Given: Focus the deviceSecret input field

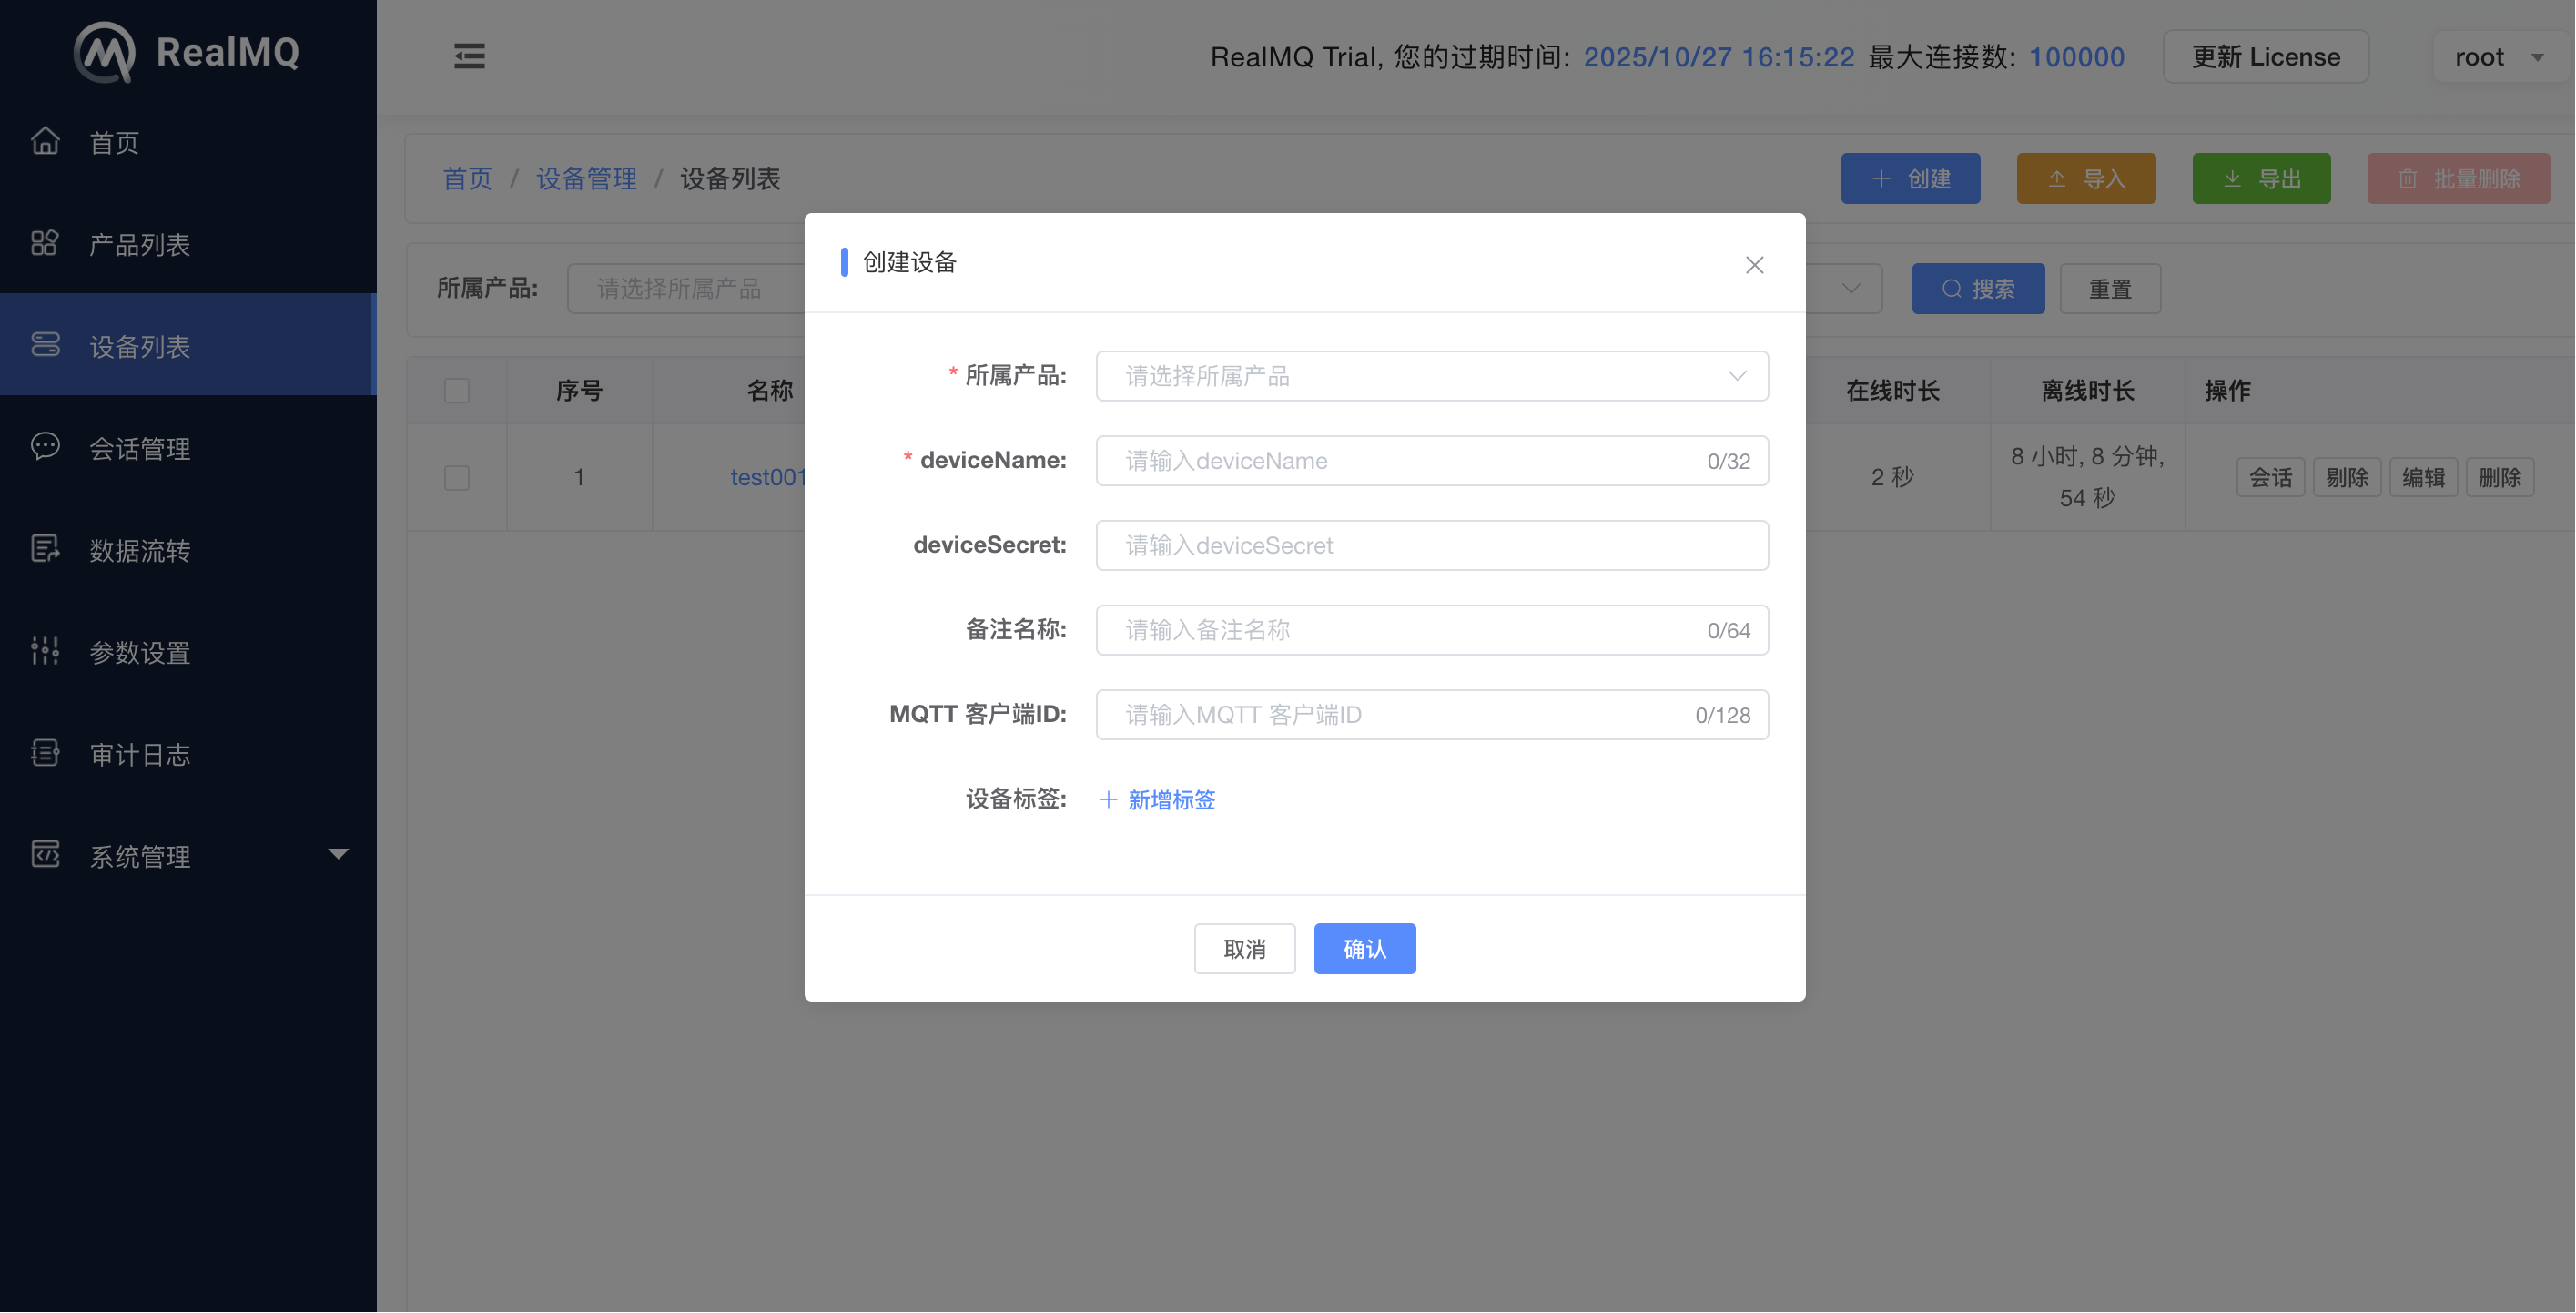Looking at the screenshot, I should (x=1432, y=546).
